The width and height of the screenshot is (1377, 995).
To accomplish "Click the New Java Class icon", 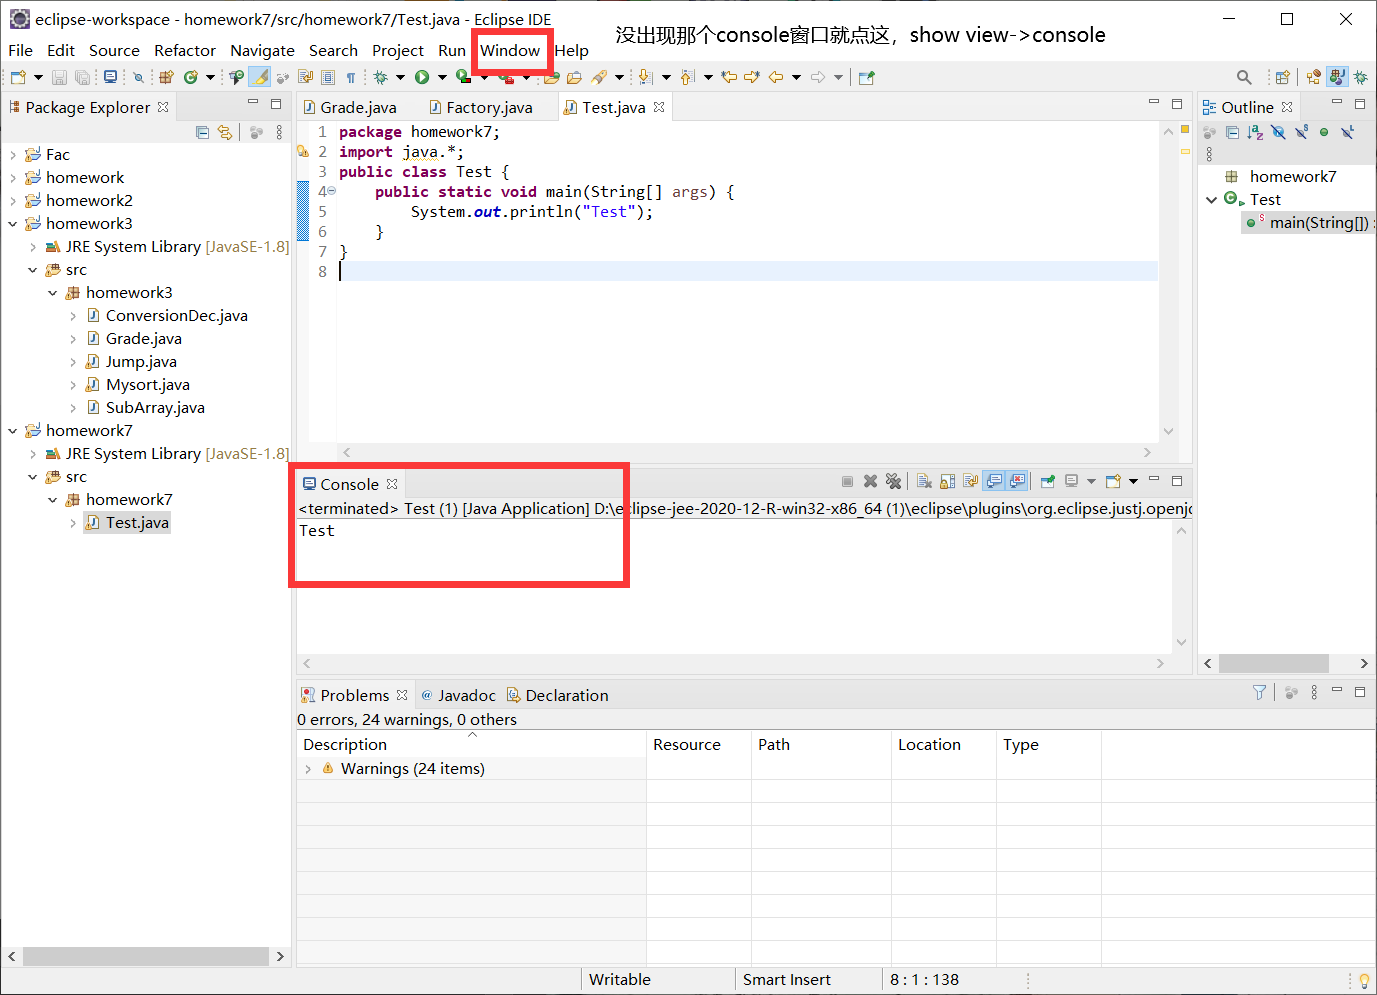I will click(x=190, y=77).
